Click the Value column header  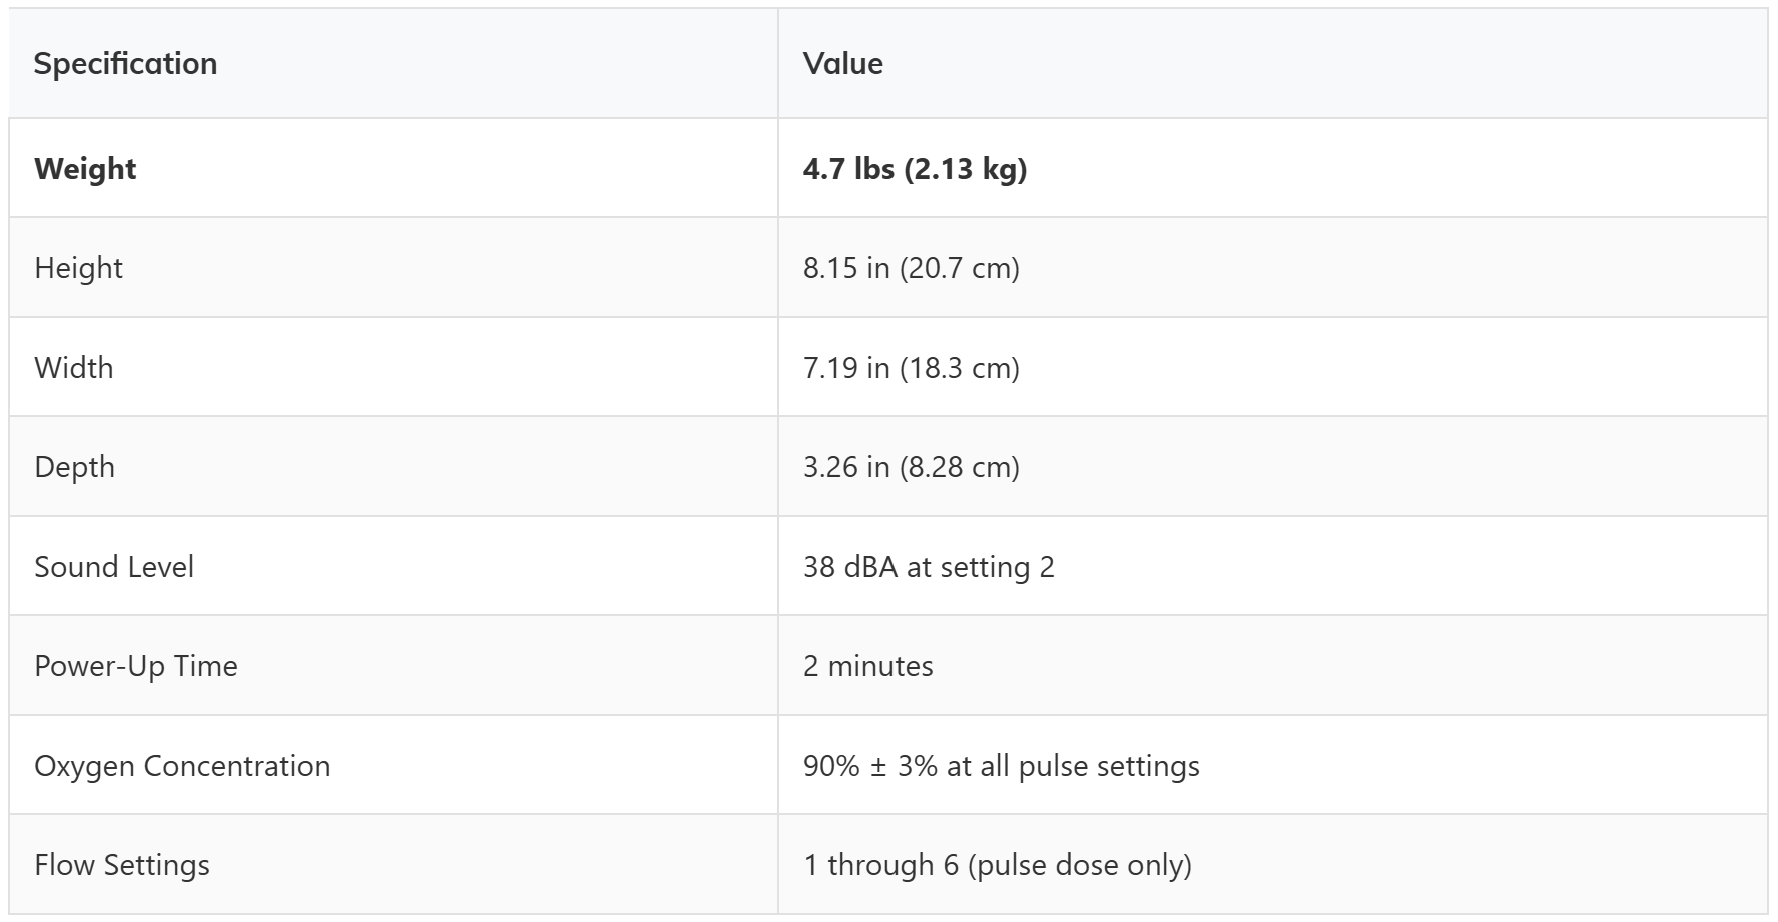[x=842, y=64]
